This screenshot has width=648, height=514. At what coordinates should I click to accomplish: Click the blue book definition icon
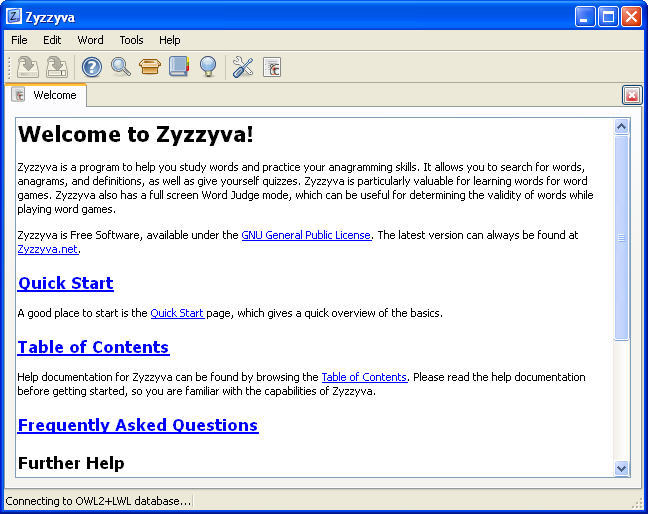tap(179, 67)
